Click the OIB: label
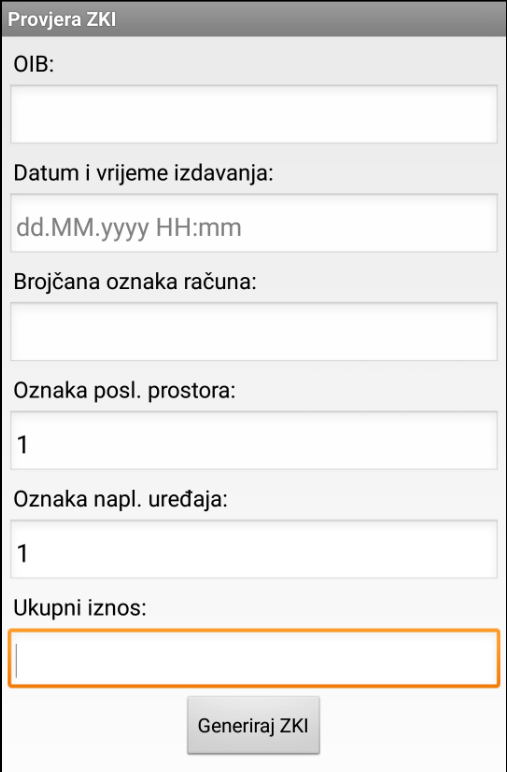Viewport: 507px width, 772px height. pyautogui.click(x=33, y=64)
